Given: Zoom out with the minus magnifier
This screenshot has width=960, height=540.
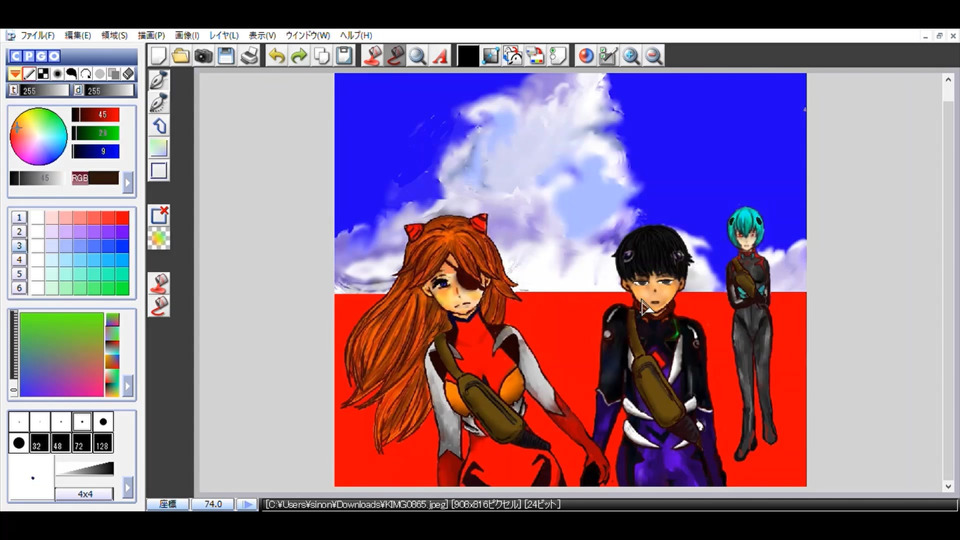Looking at the screenshot, I should 654,56.
